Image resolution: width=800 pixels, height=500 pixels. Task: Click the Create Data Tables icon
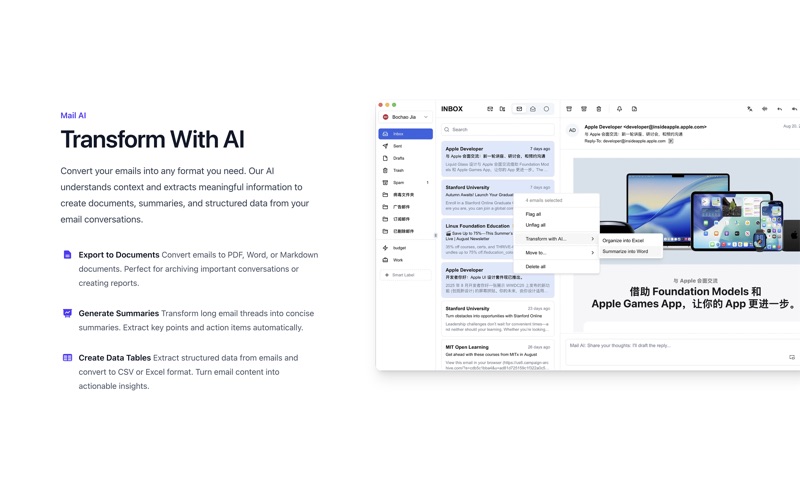(67, 358)
